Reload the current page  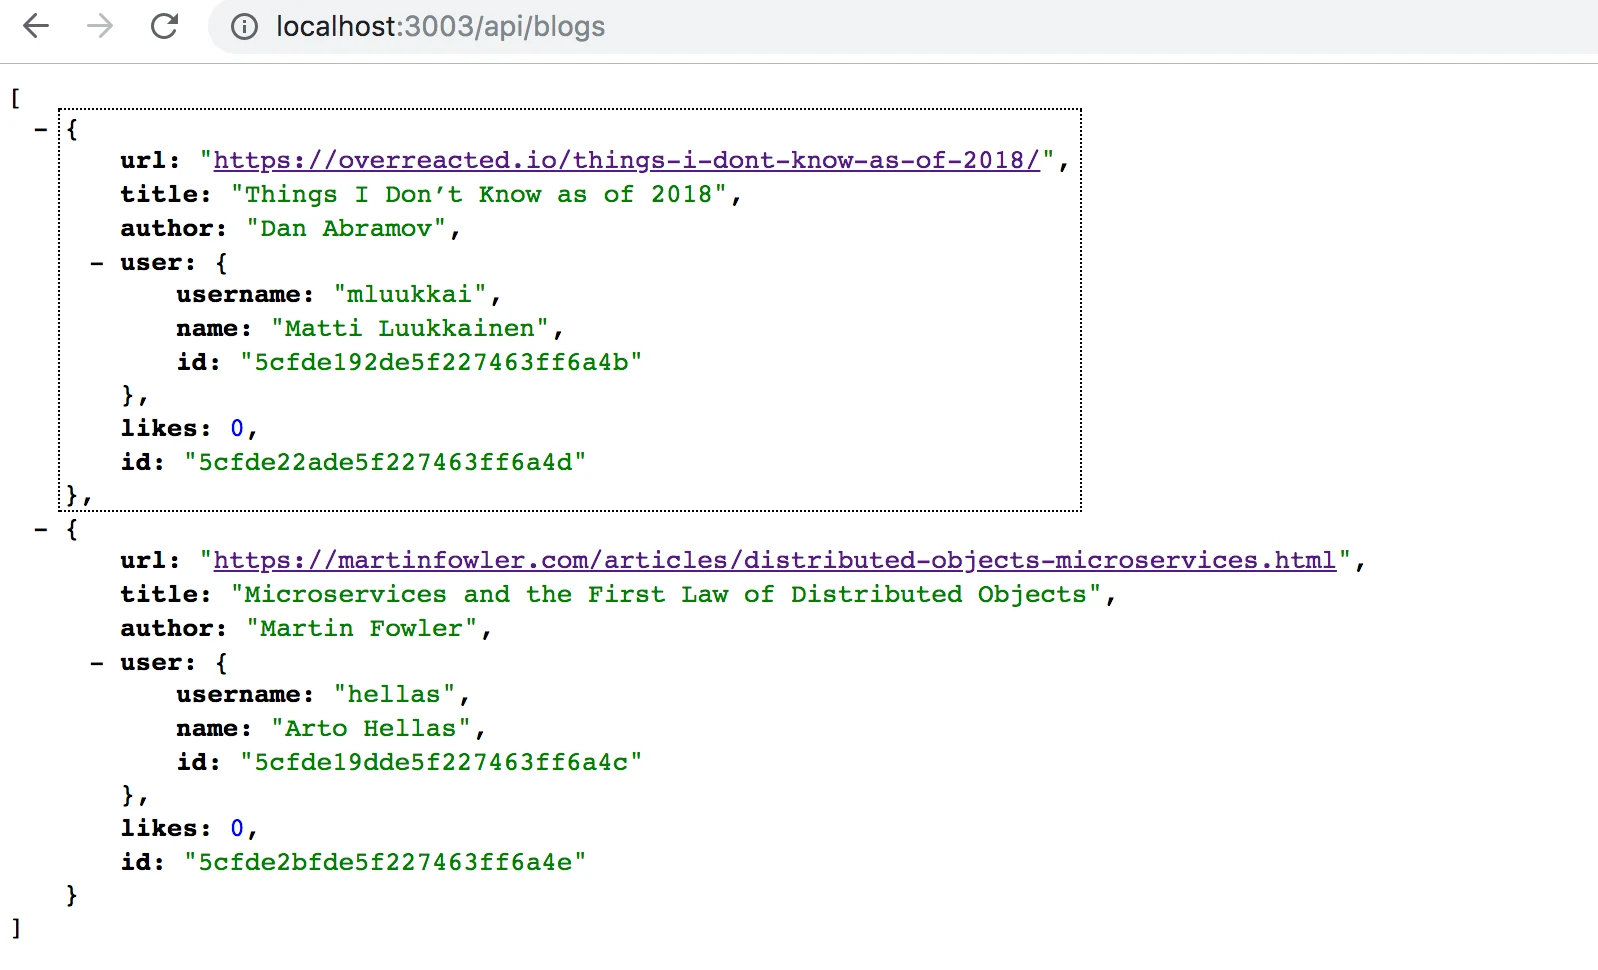pyautogui.click(x=164, y=26)
